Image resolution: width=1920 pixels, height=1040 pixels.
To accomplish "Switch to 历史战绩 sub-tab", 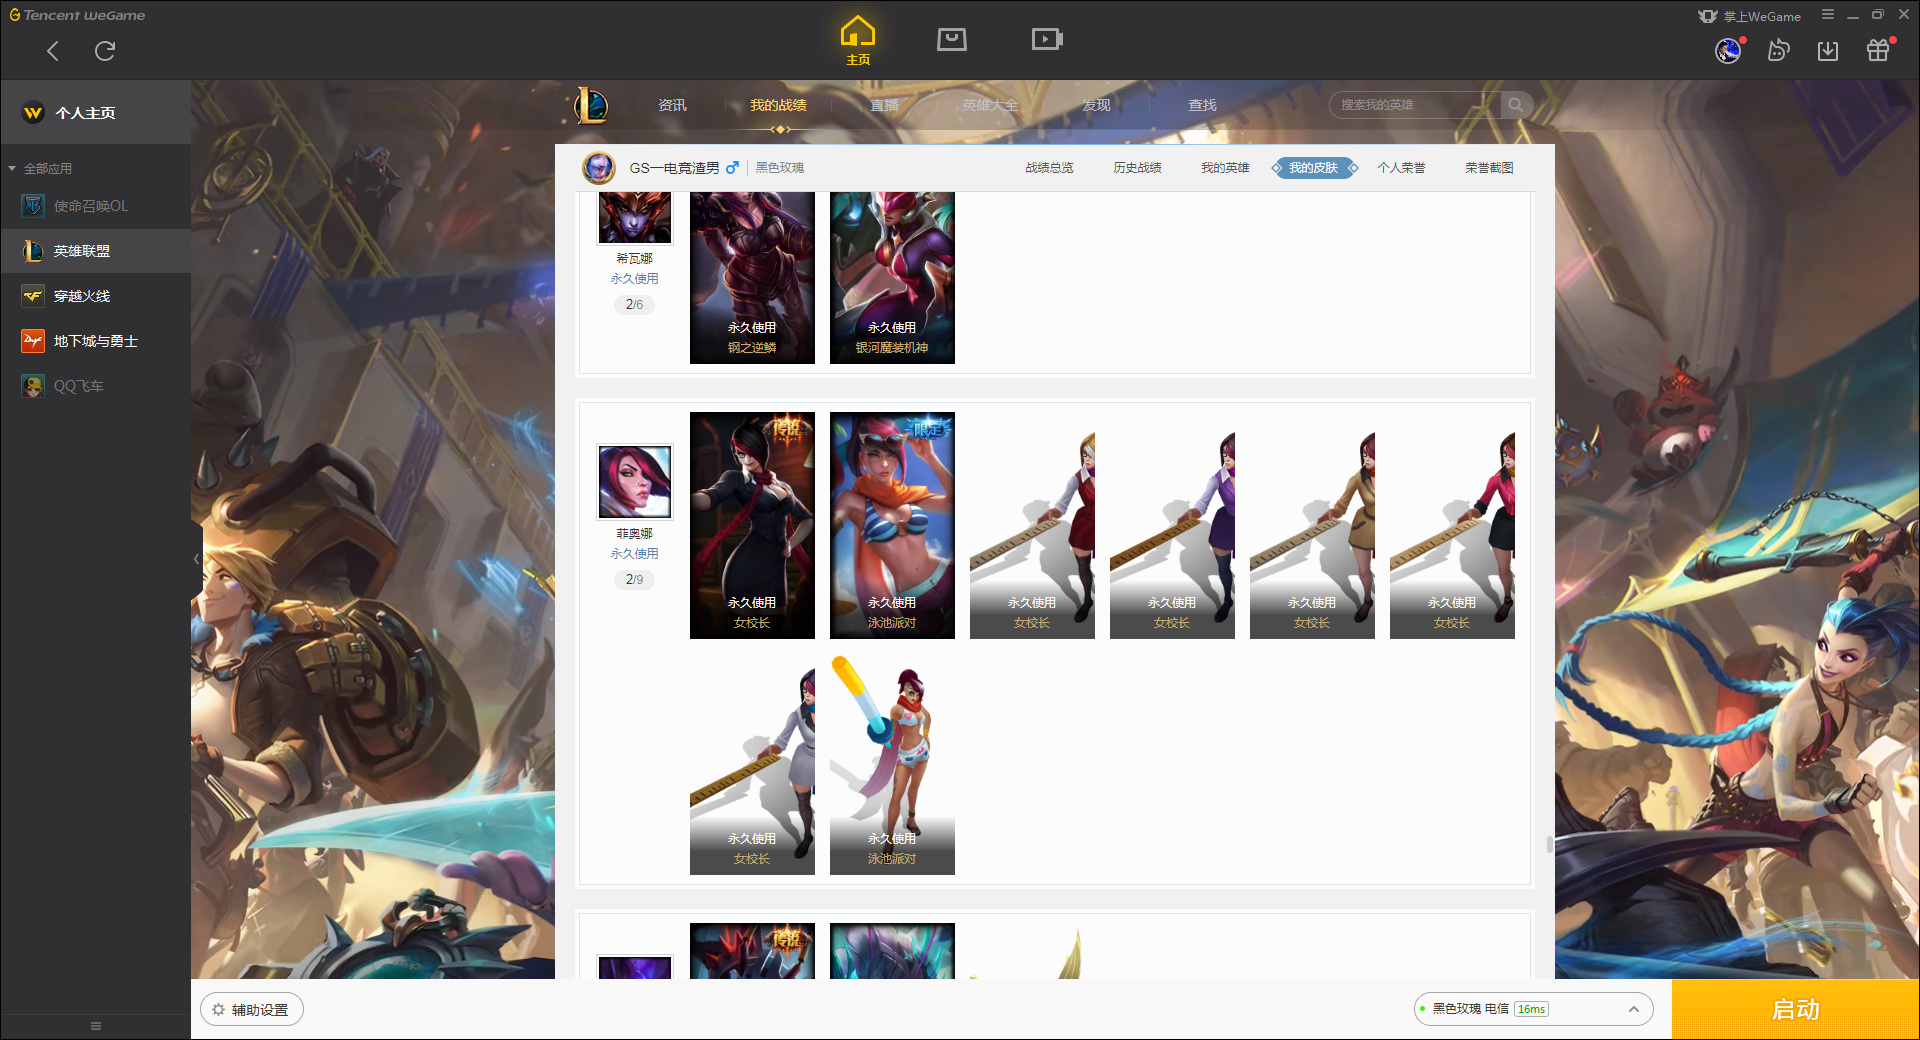I will coord(1137,168).
